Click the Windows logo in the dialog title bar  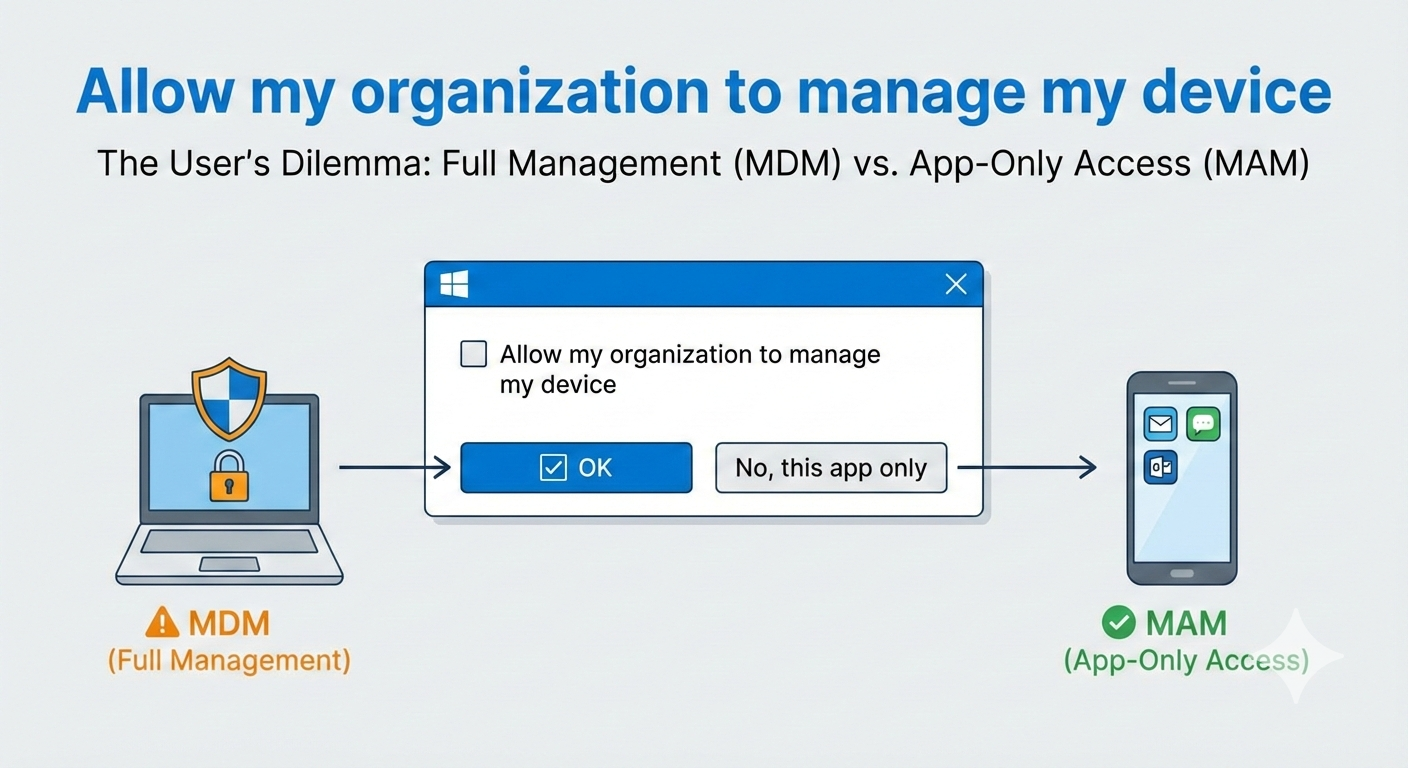(454, 283)
